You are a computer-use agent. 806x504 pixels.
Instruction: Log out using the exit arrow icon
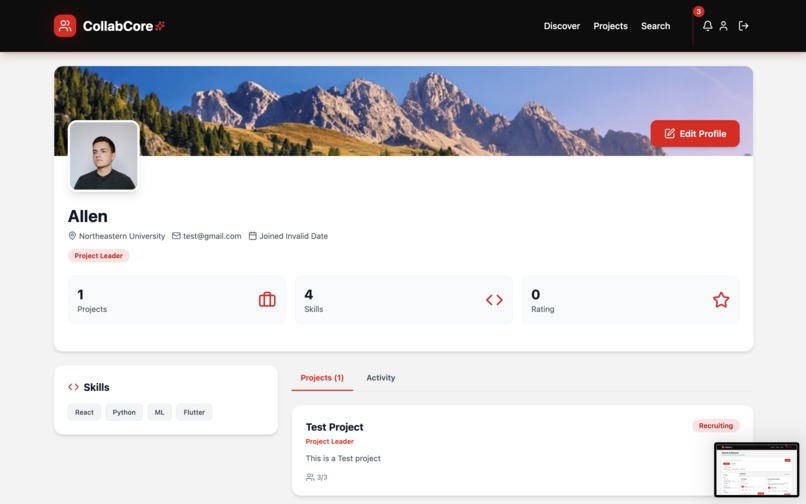pos(743,26)
